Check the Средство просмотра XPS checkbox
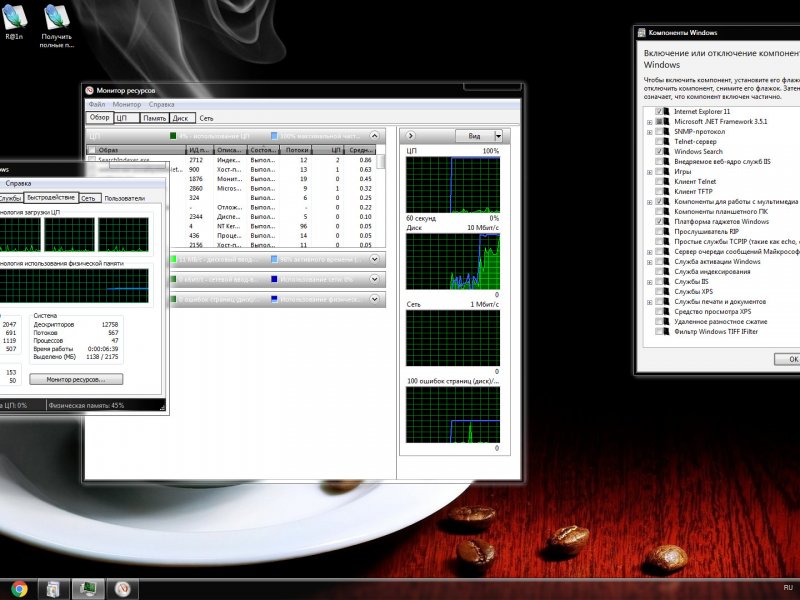800x600 pixels. point(659,312)
